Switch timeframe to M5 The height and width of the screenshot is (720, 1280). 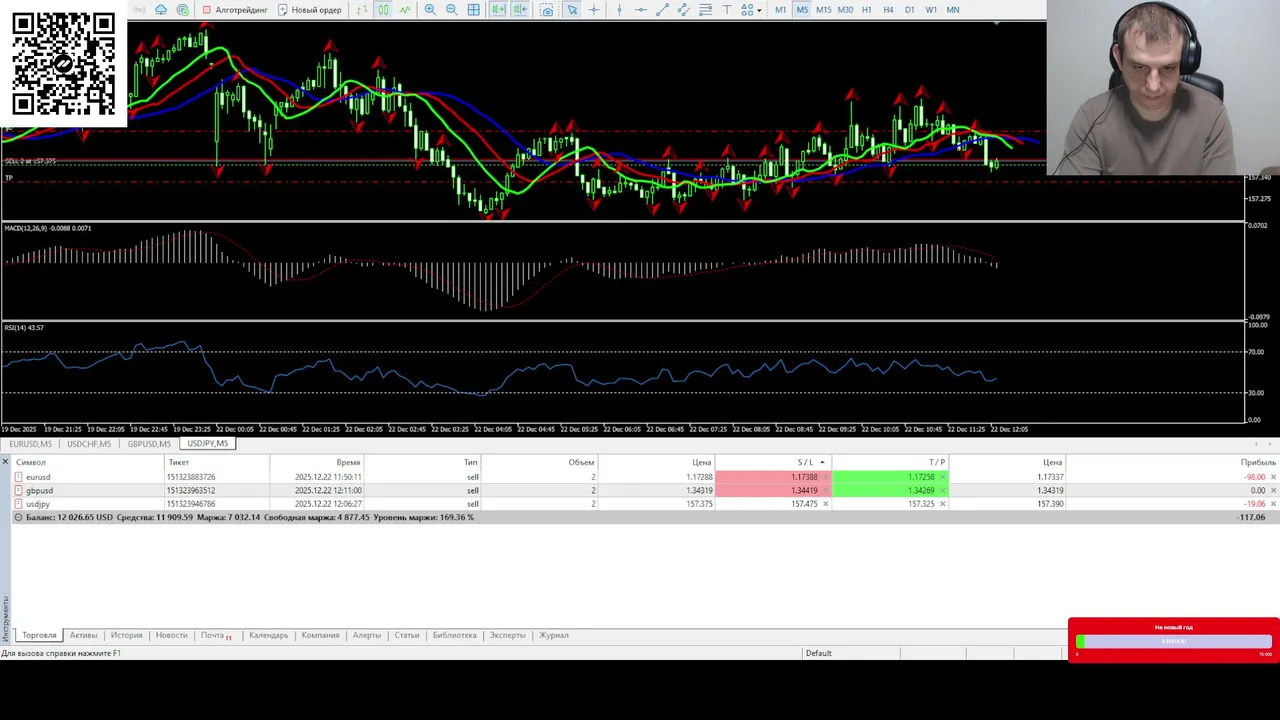(802, 10)
